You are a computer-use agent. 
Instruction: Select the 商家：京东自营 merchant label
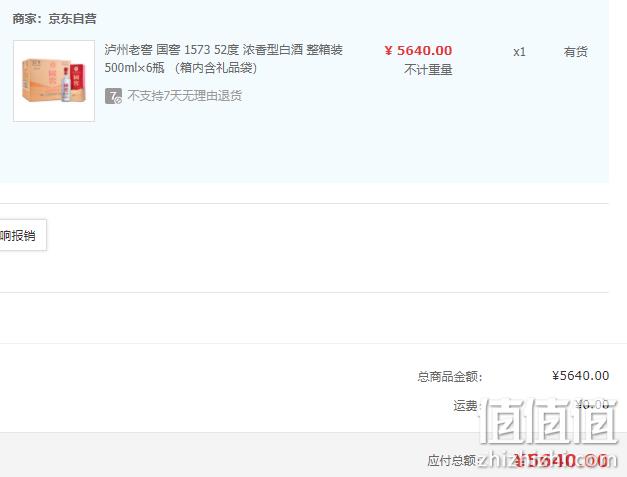click(x=54, y=19)
